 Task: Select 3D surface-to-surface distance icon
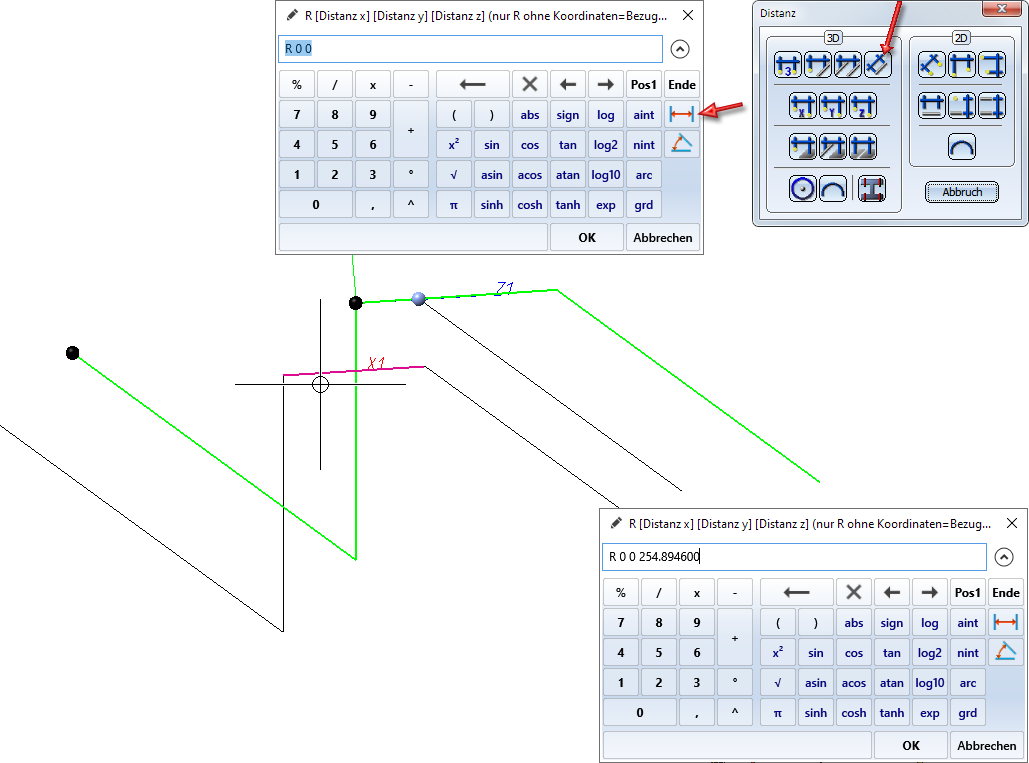point(863,147)
